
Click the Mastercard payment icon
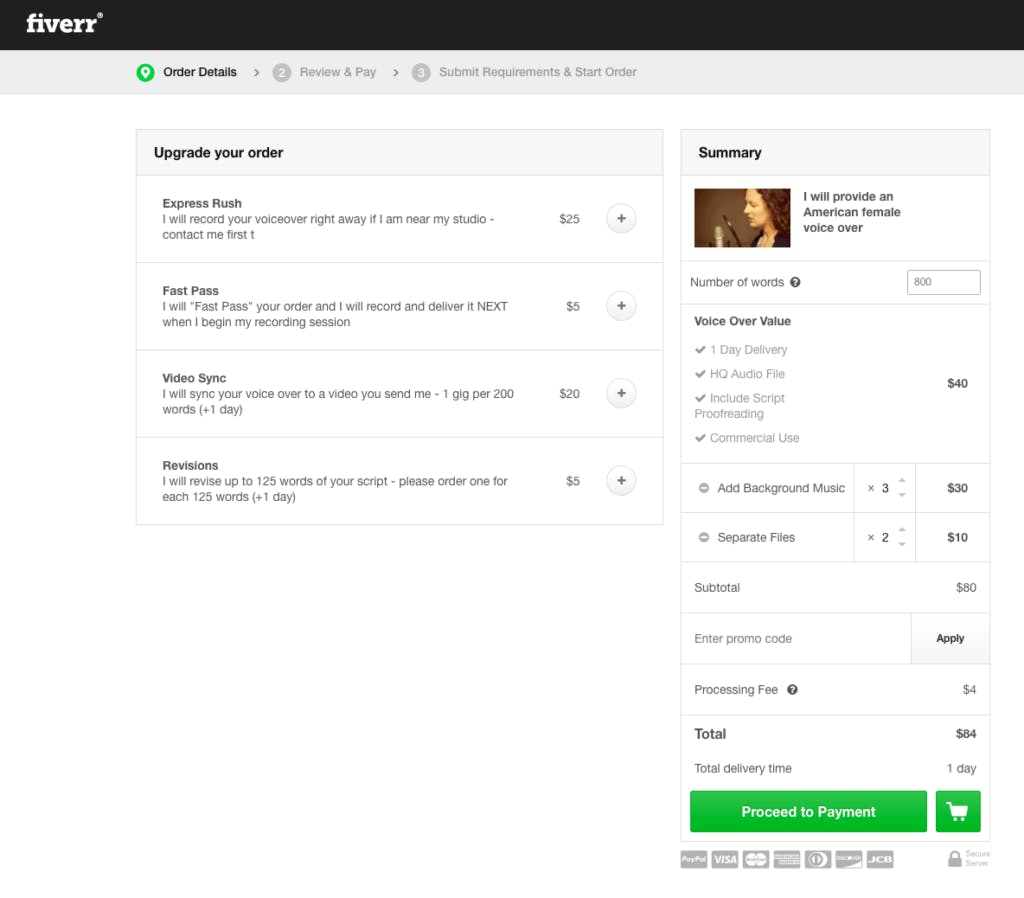point(755,859)
